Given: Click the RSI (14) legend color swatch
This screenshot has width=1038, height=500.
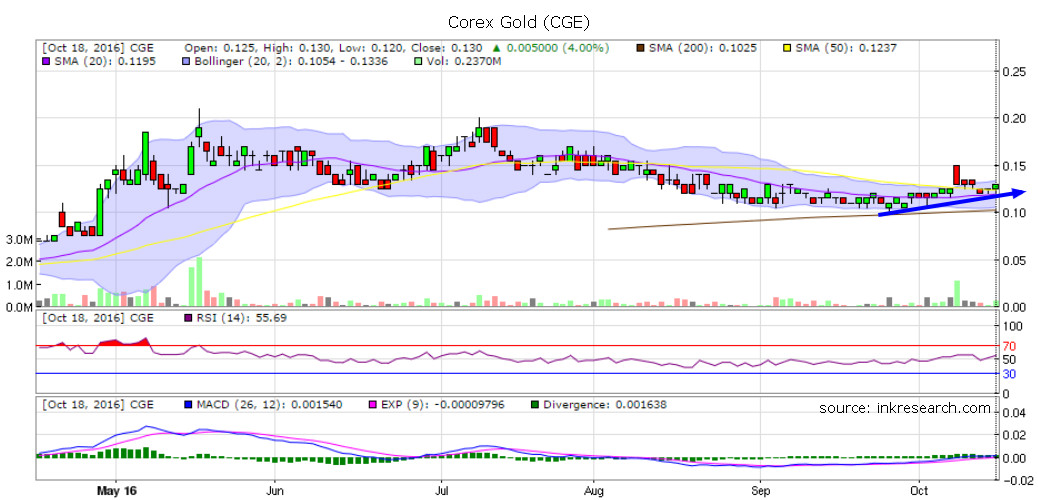Looking at the screenshot, I should pos(186,318).
